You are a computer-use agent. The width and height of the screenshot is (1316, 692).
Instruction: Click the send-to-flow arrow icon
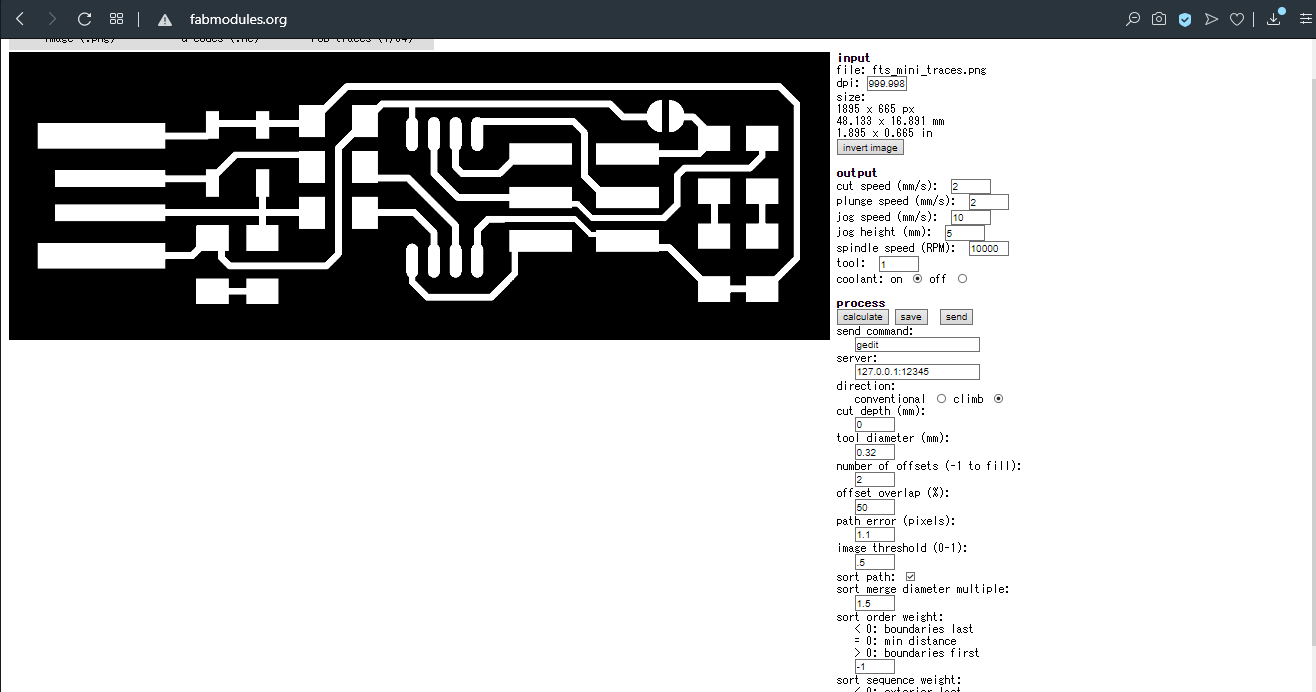[1211, 19]
